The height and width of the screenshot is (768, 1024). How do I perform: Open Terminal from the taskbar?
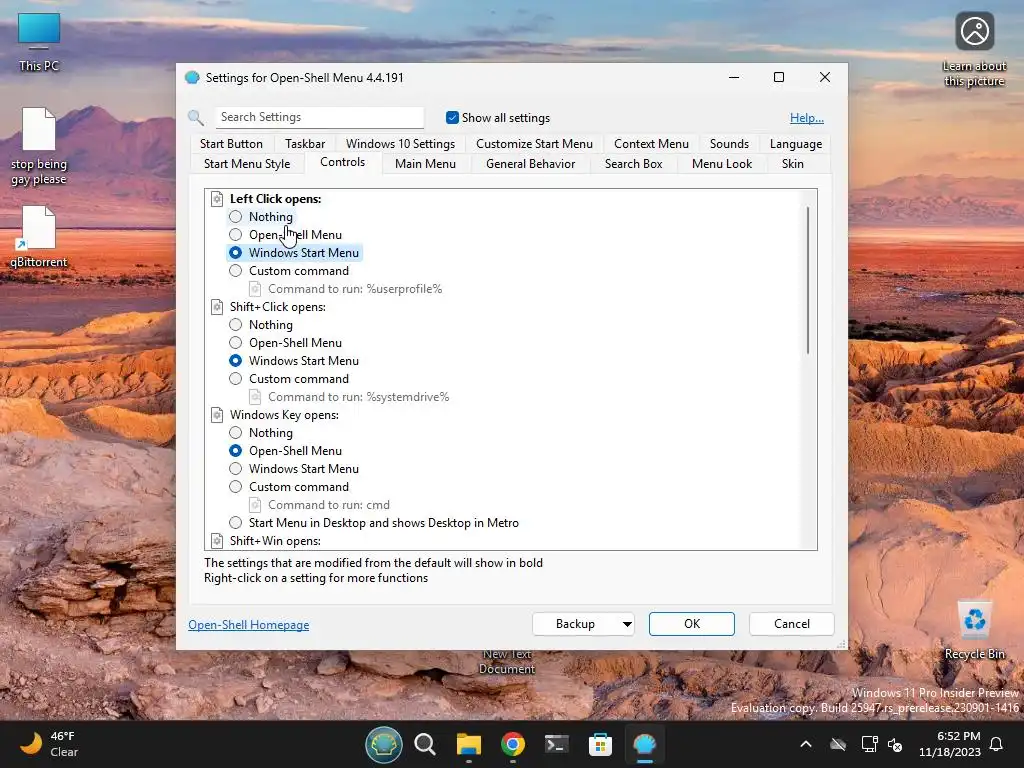556,744
